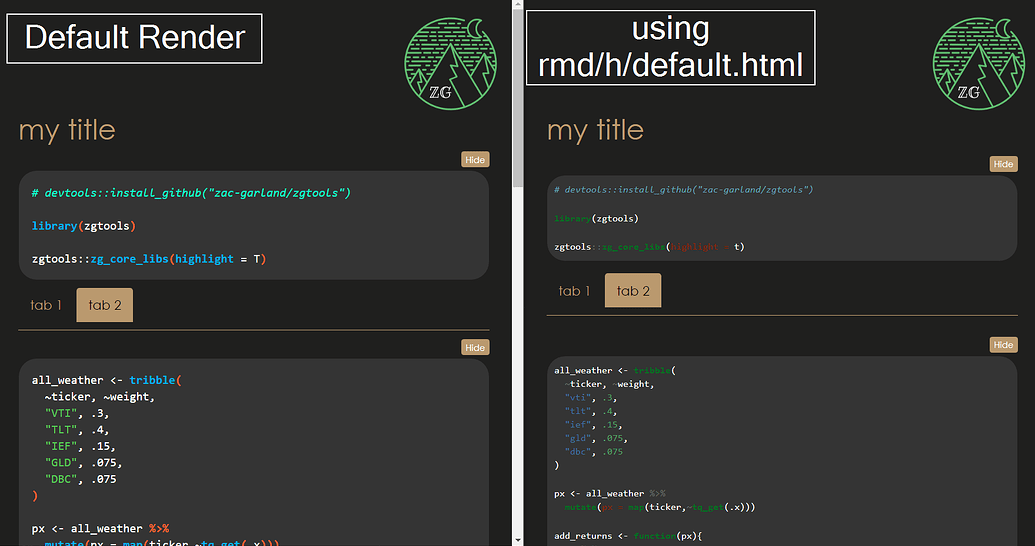The width and height of the screenshot is (1035, 546).
Task: Click the "using rmd/h/default.html" annotation label
Action: pyautogui.click(x=670, y=48)
